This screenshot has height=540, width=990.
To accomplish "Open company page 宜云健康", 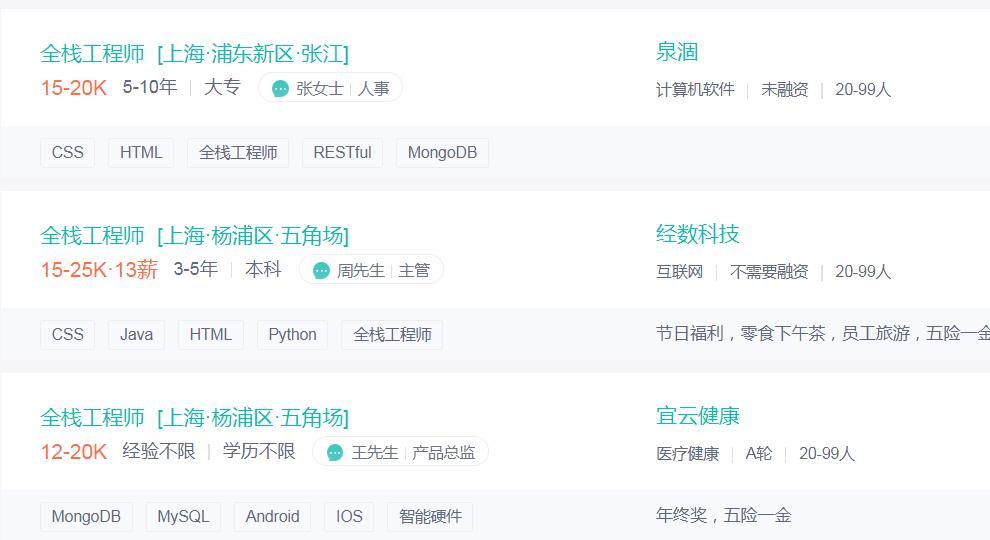I will (698, 416).
